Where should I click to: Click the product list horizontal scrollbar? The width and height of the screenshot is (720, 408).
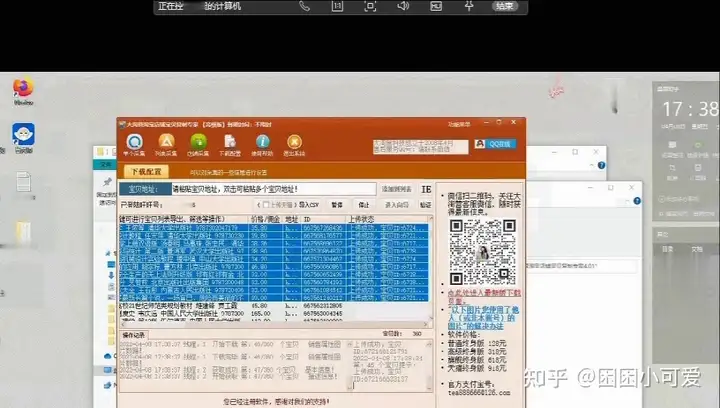point(274,324)
